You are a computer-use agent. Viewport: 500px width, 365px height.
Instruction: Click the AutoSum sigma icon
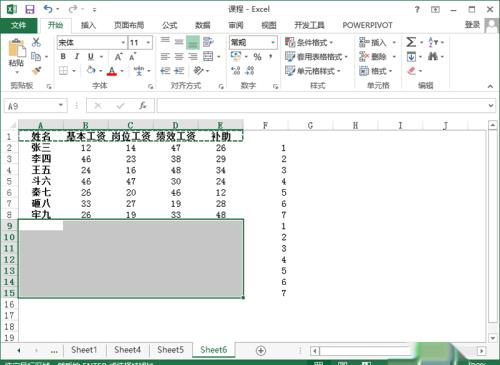click(411, 42)
